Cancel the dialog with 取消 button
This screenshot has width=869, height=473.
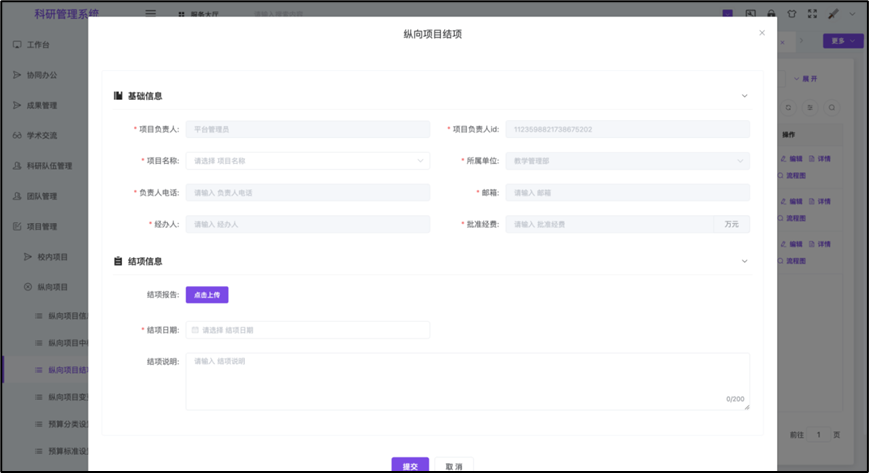coord(454,466)
